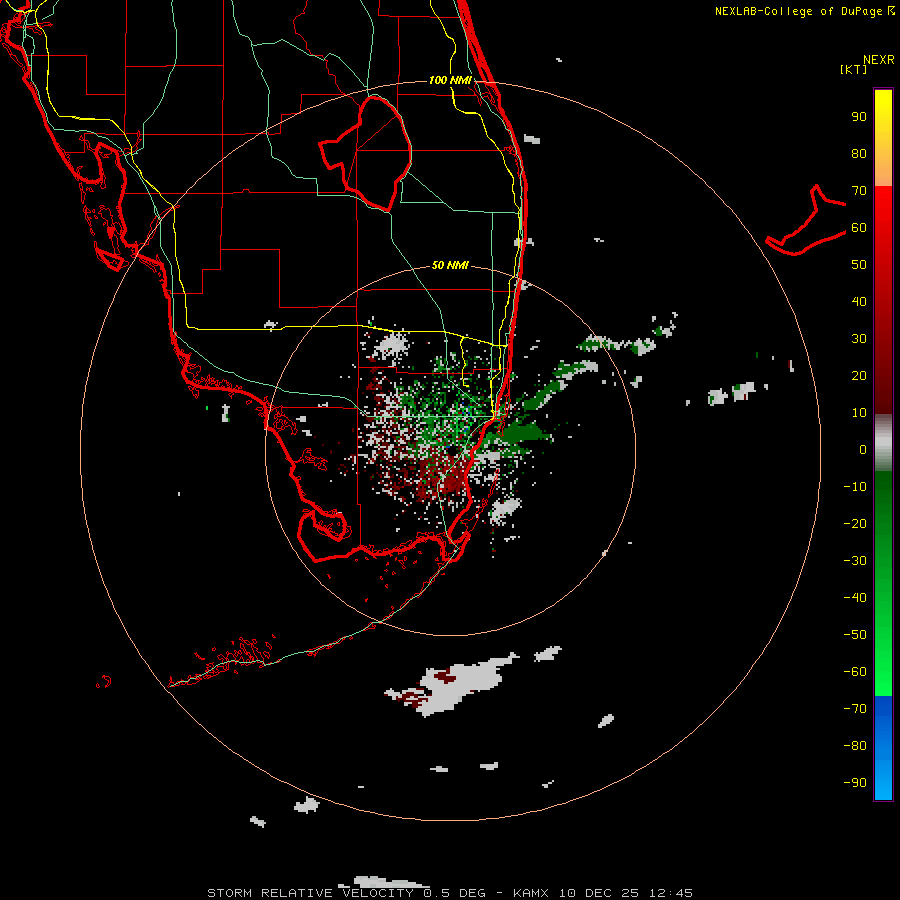Image resolution: width=900 pixels, height=900 pixels.
Task: Click the "80" value on the velocity scale
Action: coord(859,154)
